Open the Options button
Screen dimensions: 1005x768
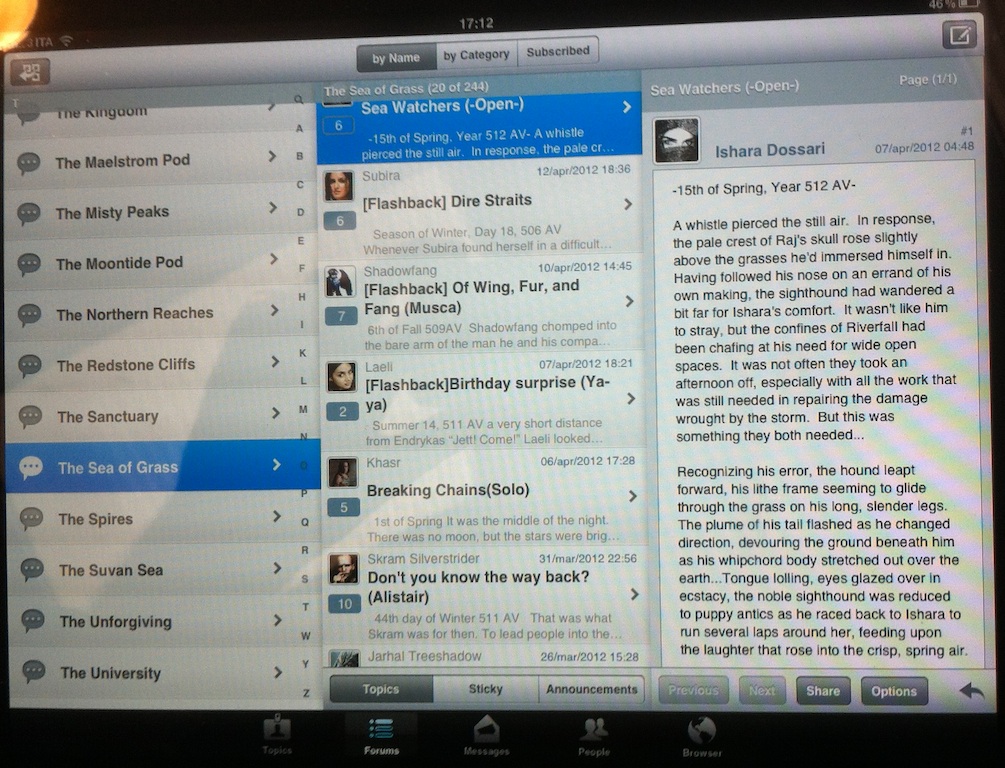893,691
